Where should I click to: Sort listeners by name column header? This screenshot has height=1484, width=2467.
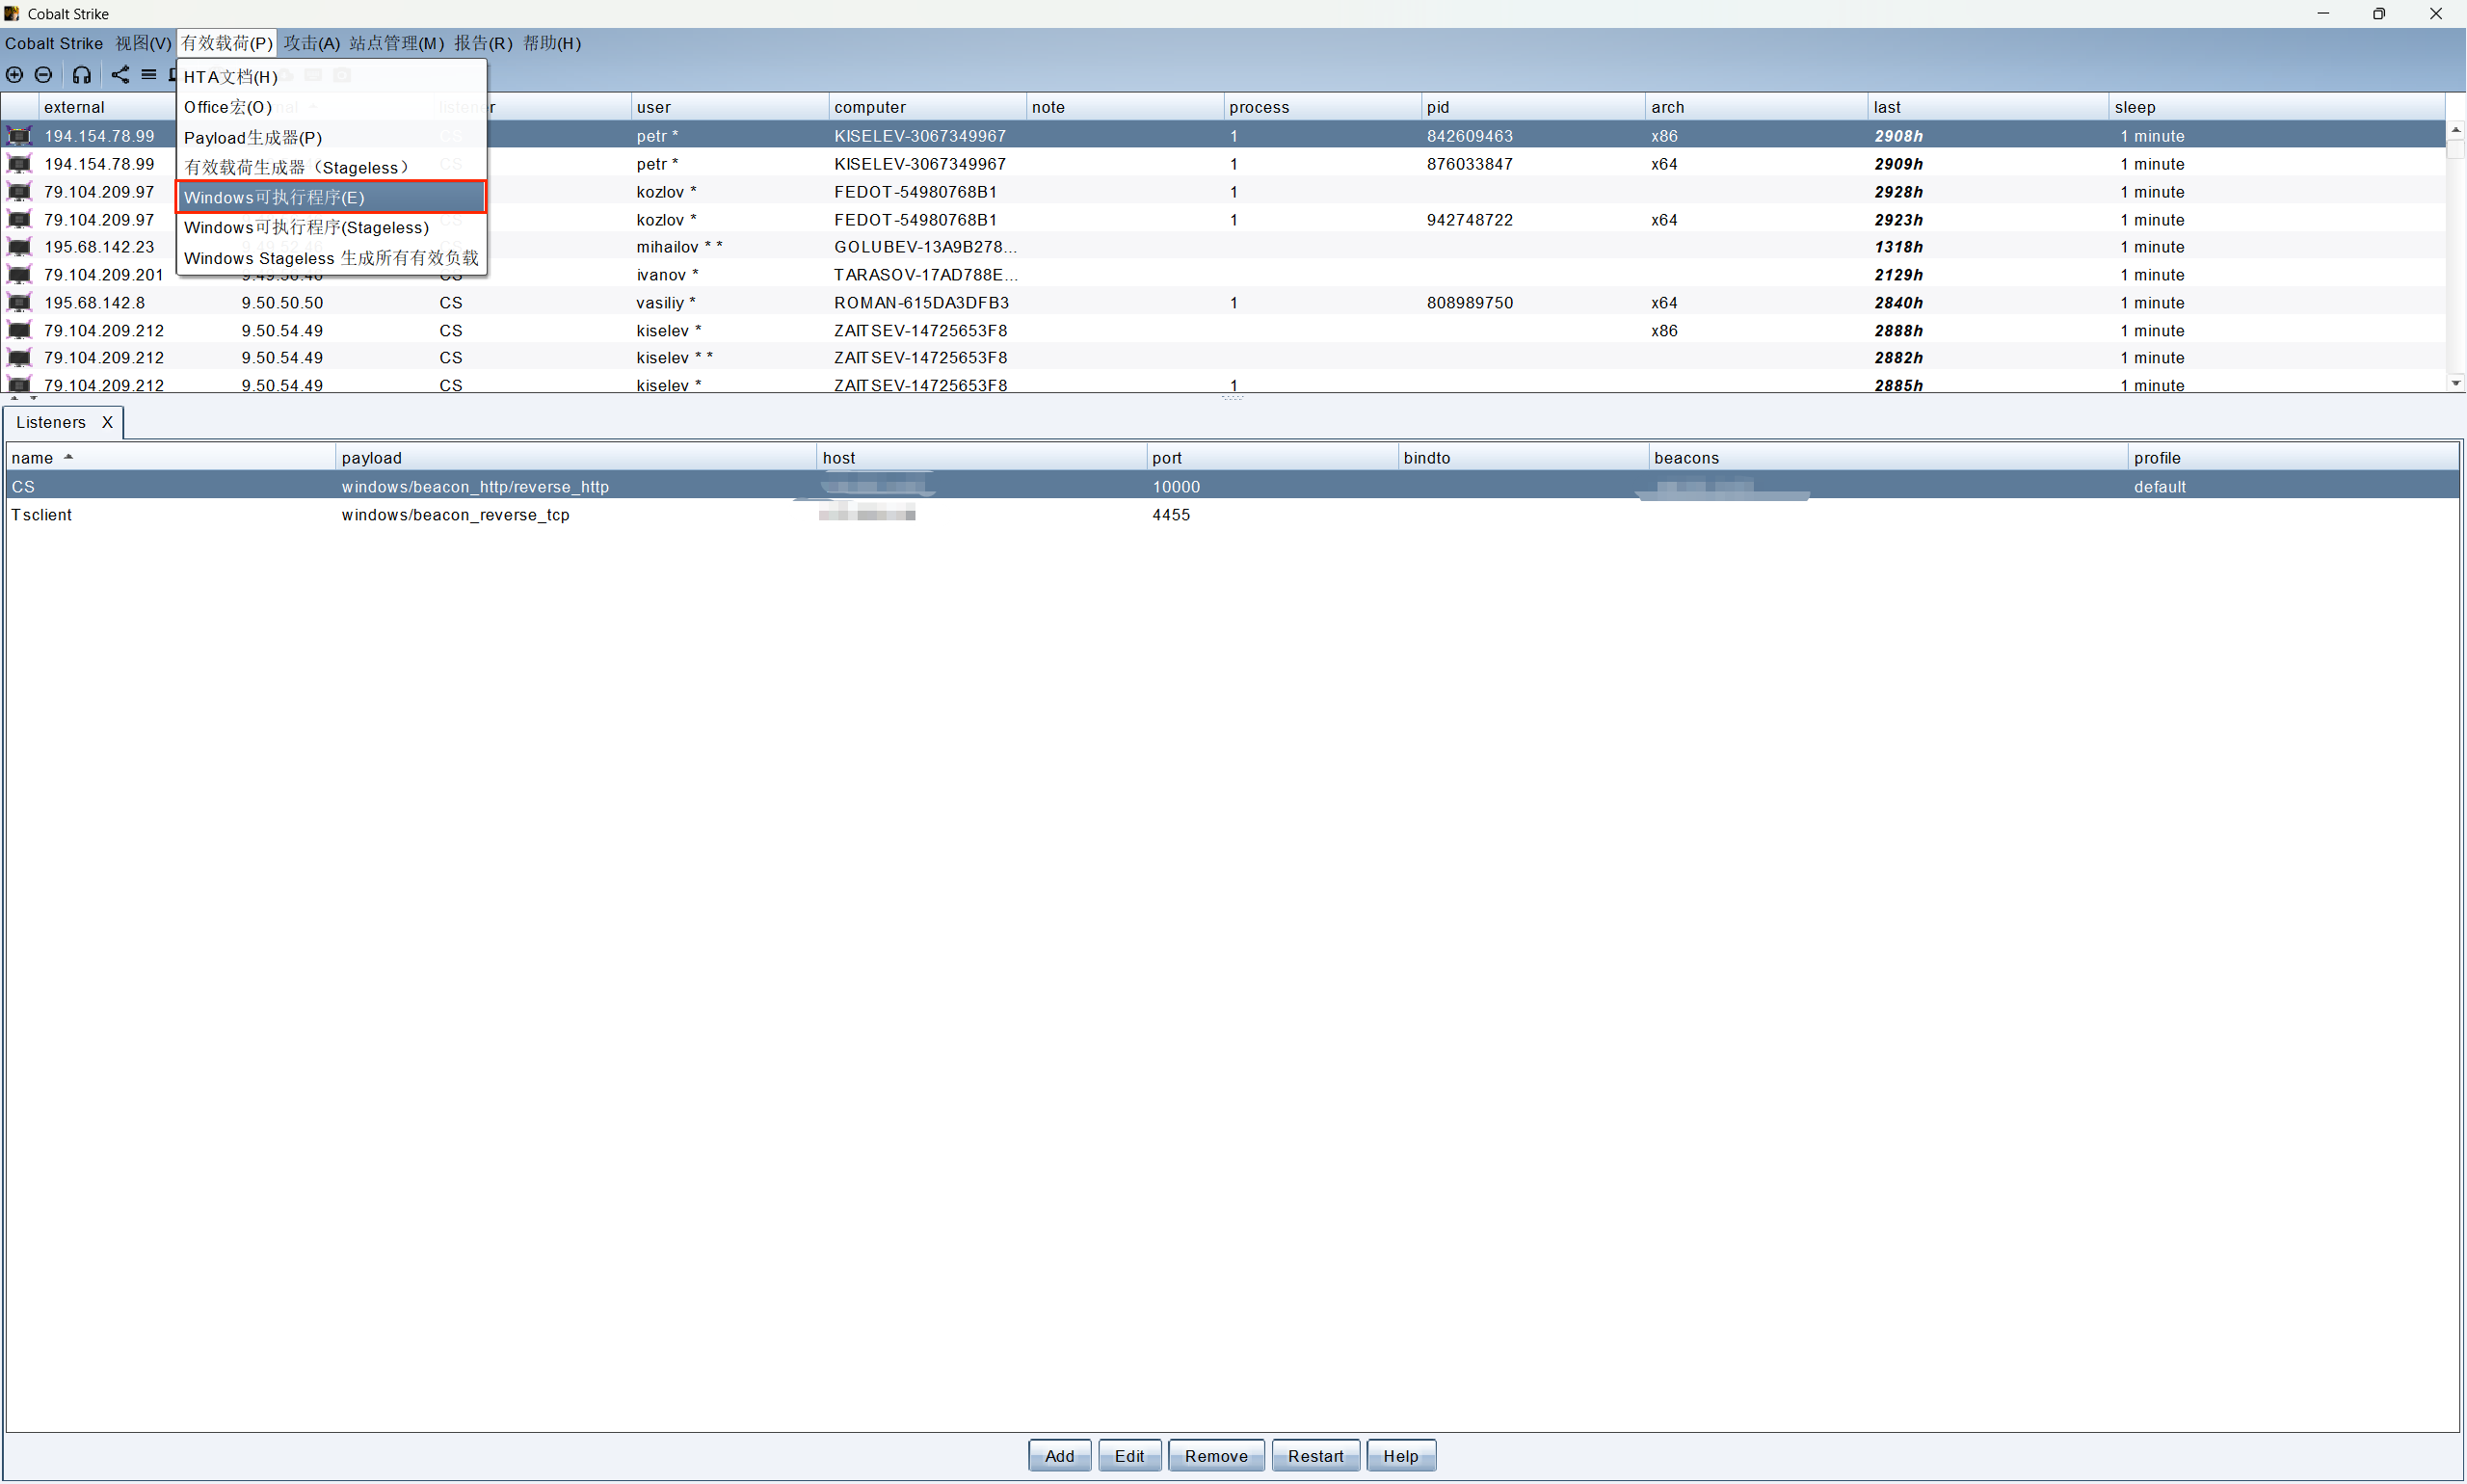[x=170, y=458]
